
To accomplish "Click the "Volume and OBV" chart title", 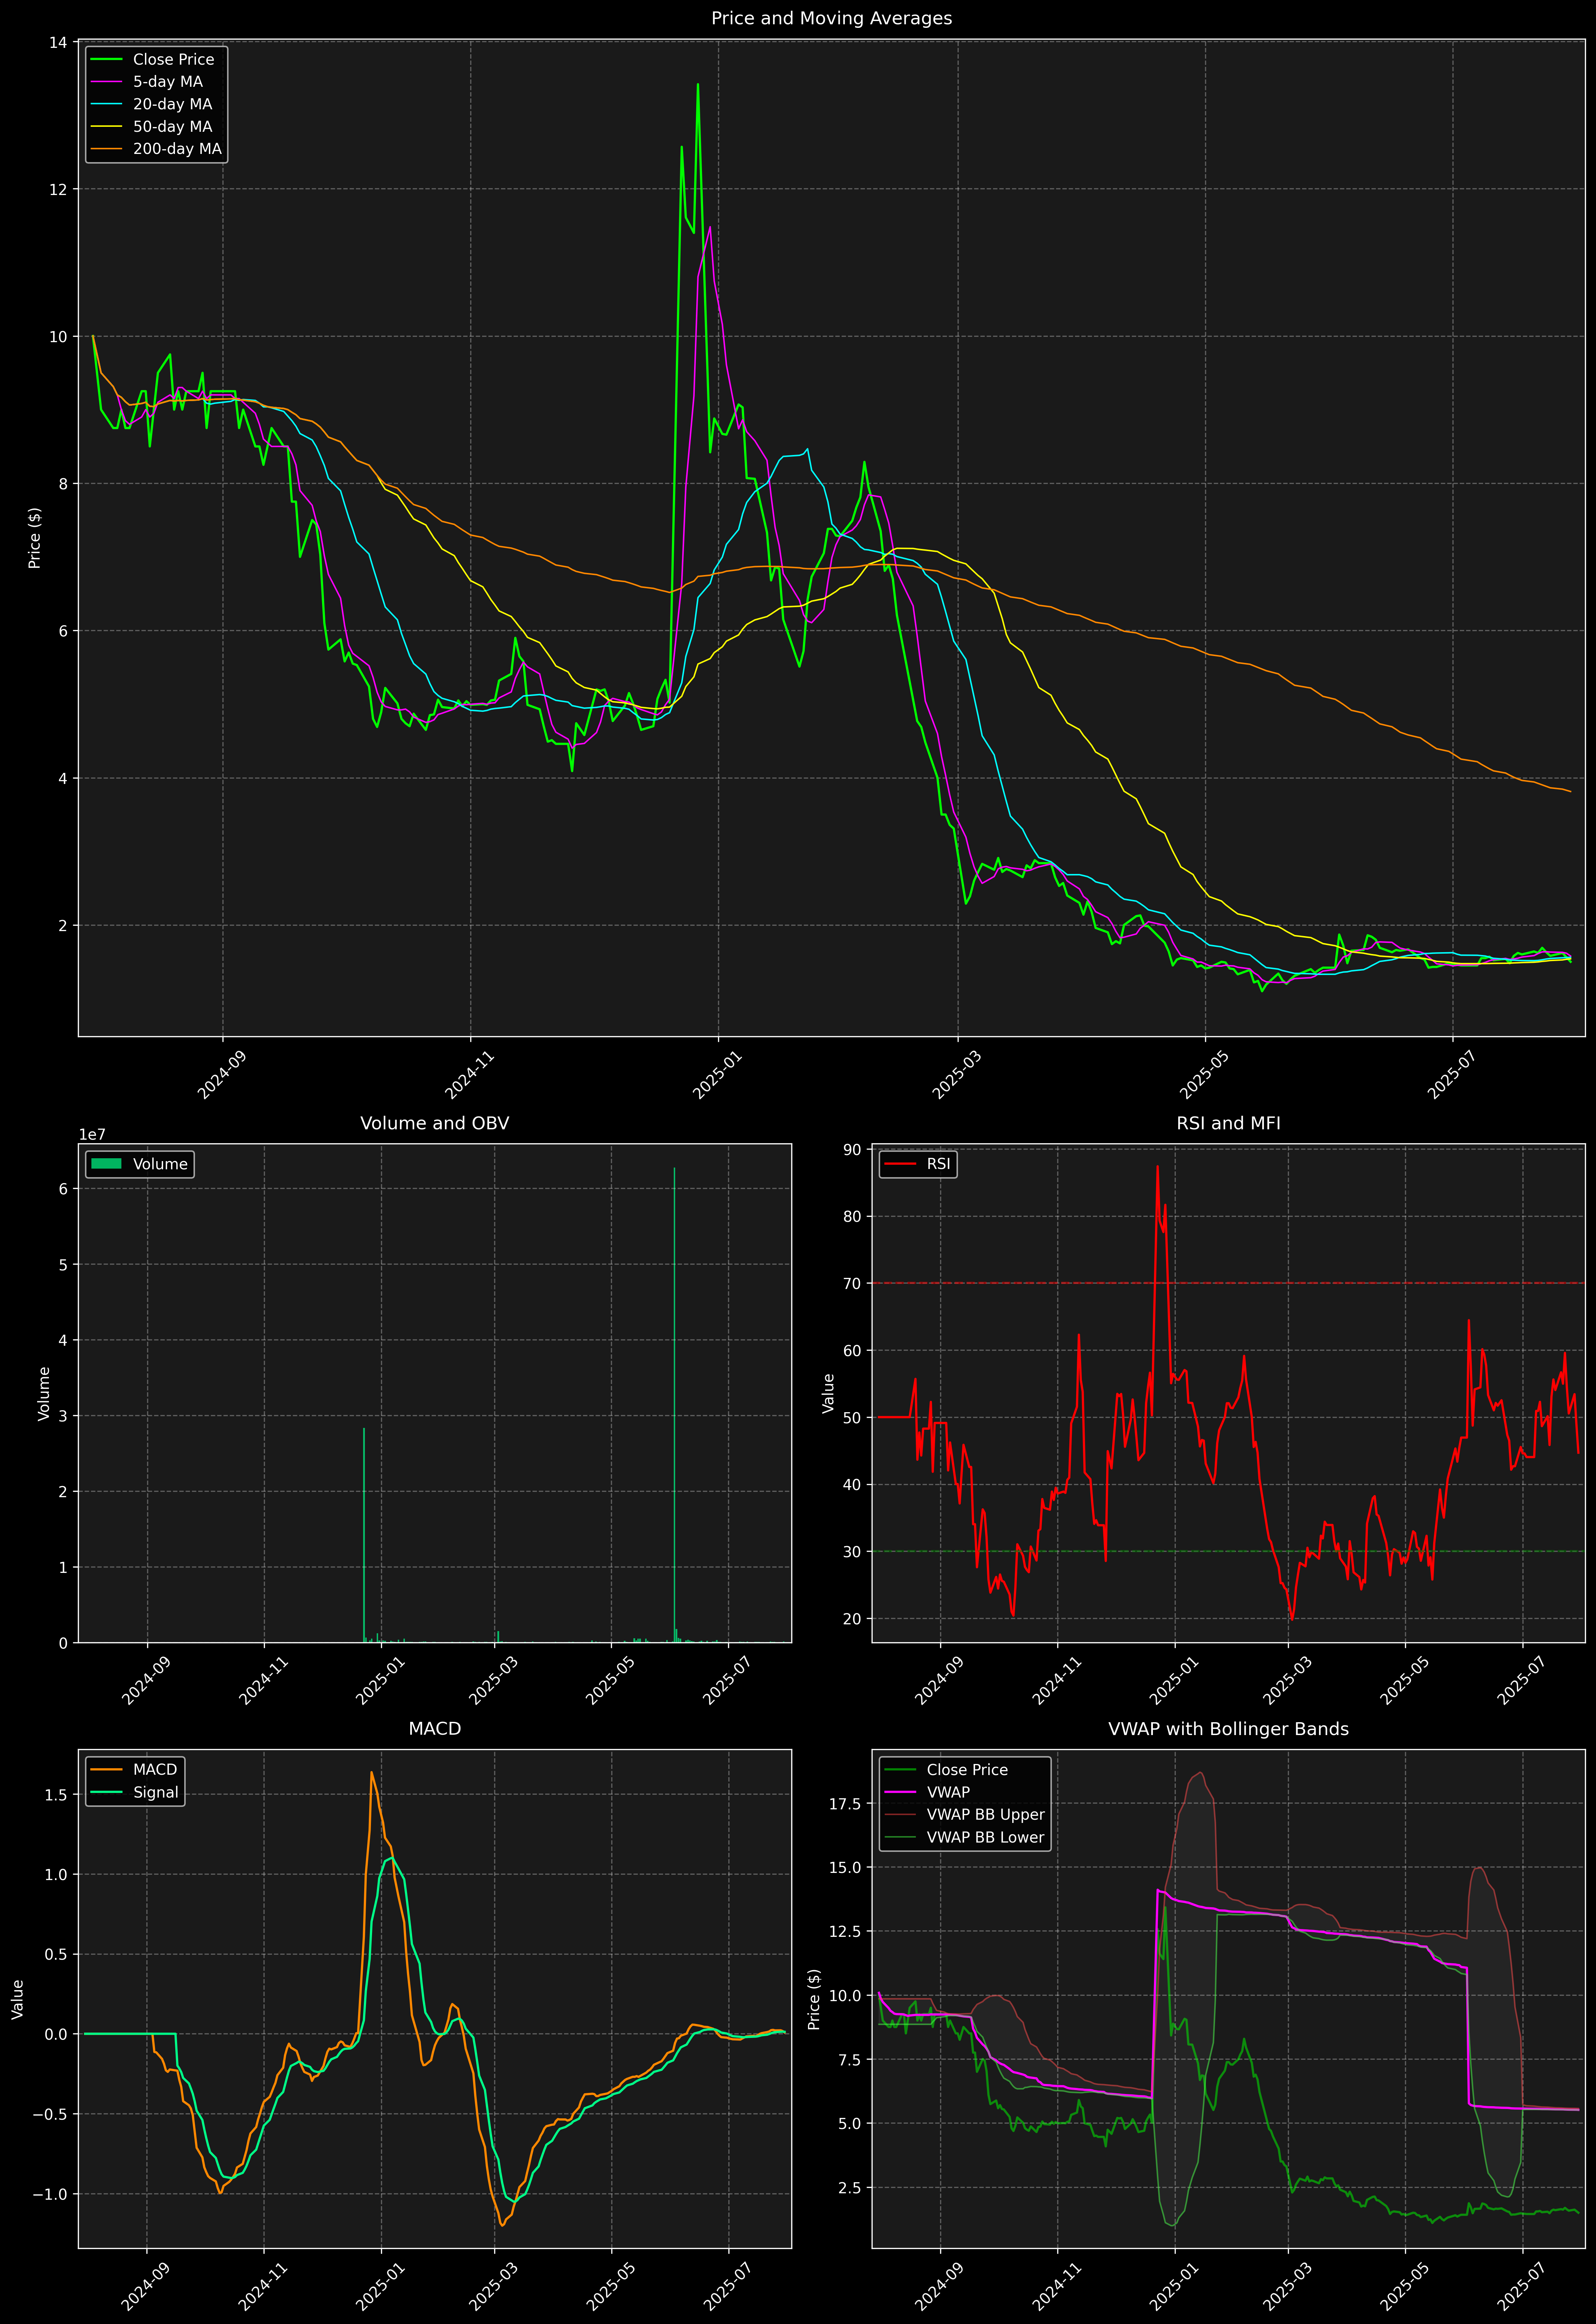I will (434, 1123).
